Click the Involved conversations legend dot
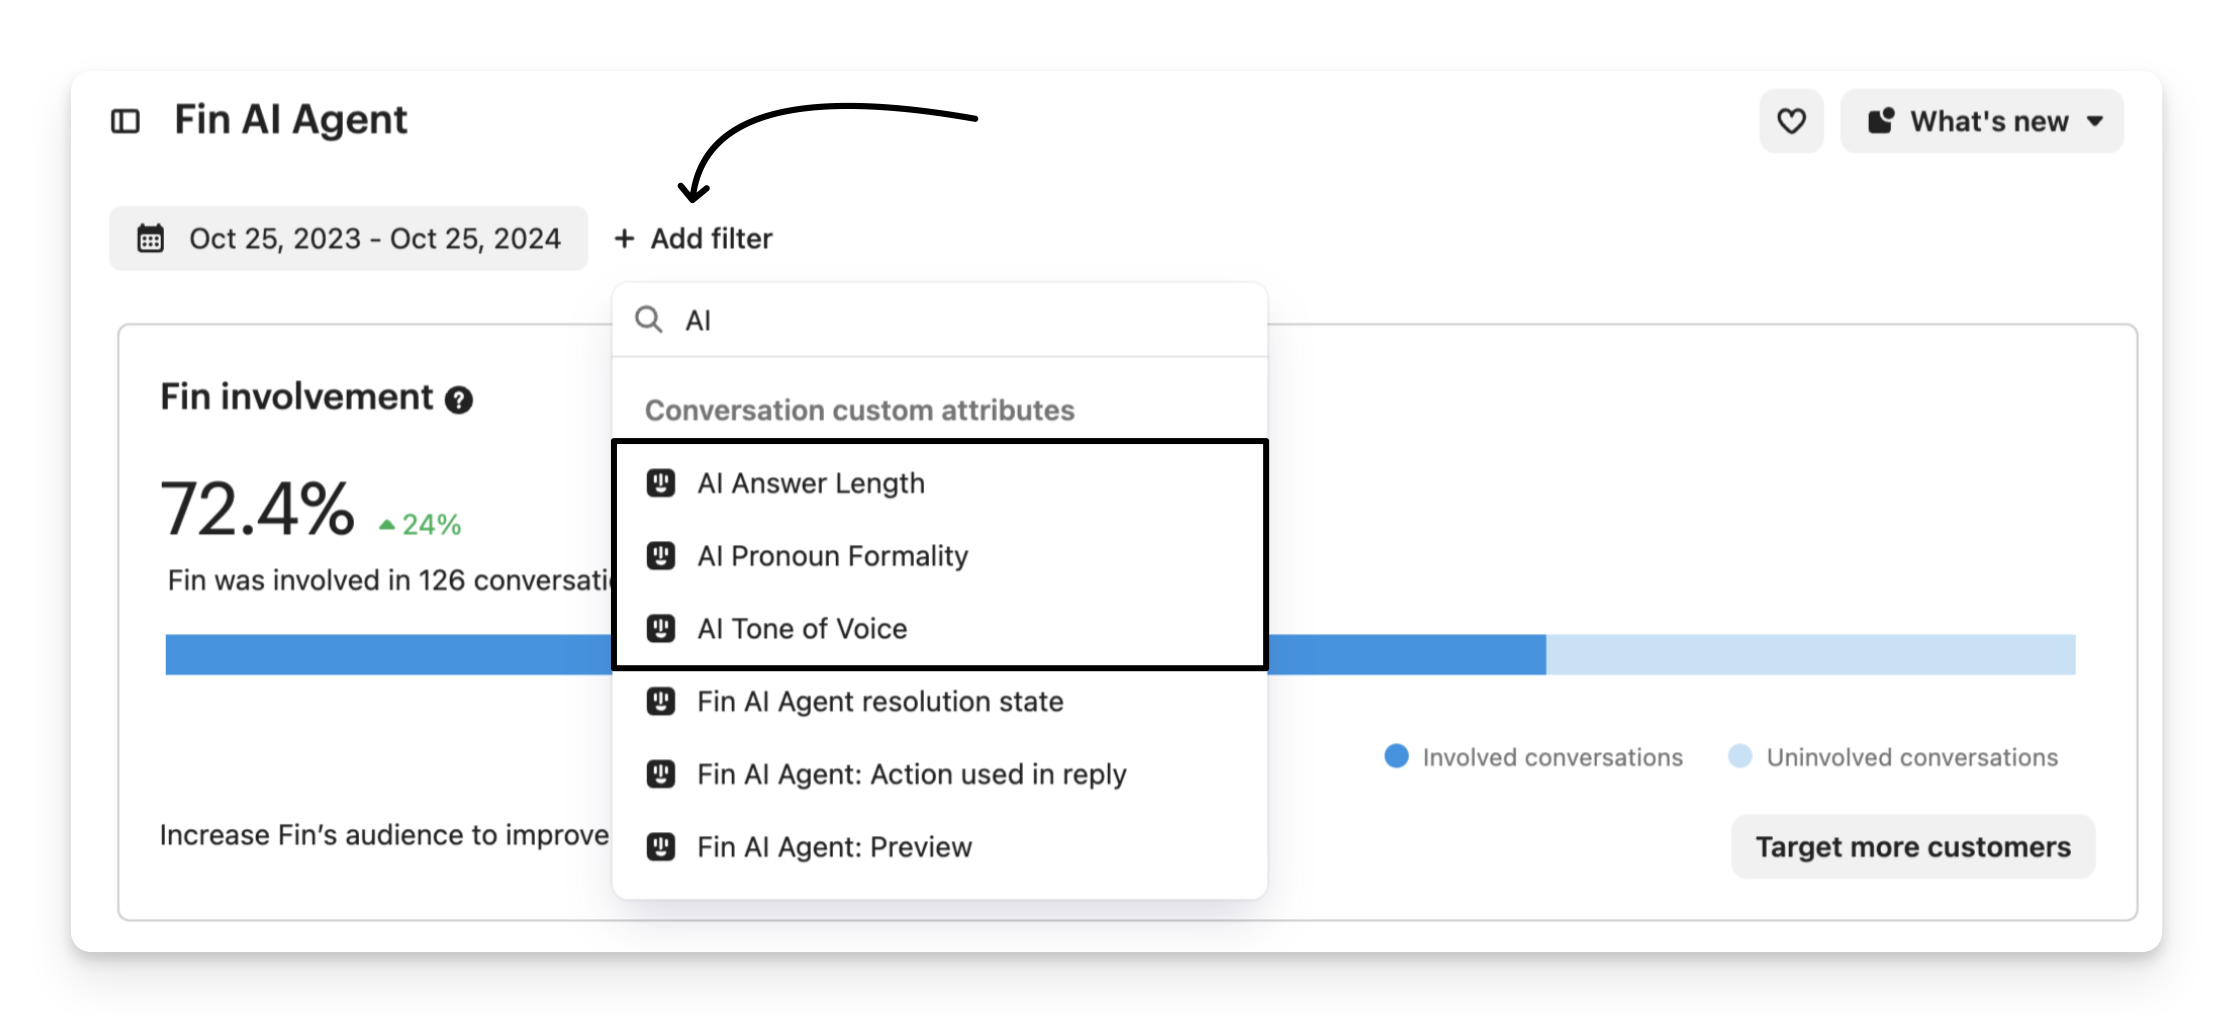This screenshot has height=1023, width=2233. (1396, 756)
